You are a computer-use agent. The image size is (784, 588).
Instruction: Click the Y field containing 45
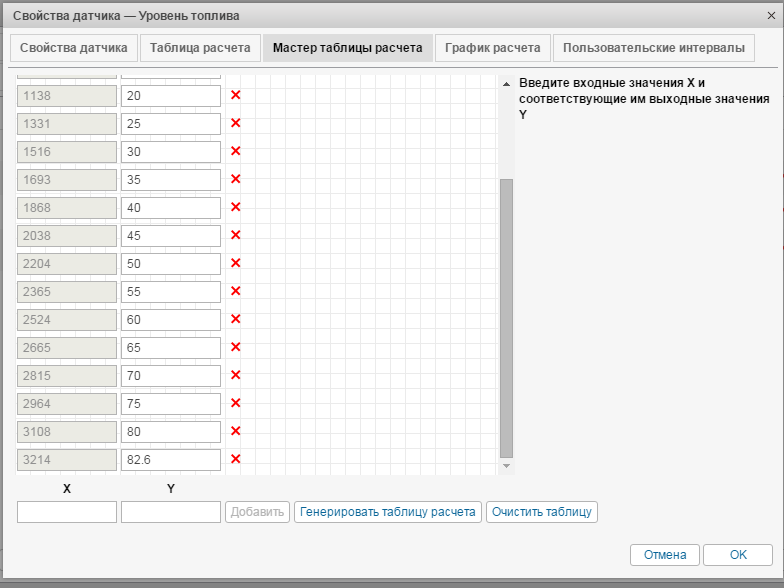[x=170, y=235]
